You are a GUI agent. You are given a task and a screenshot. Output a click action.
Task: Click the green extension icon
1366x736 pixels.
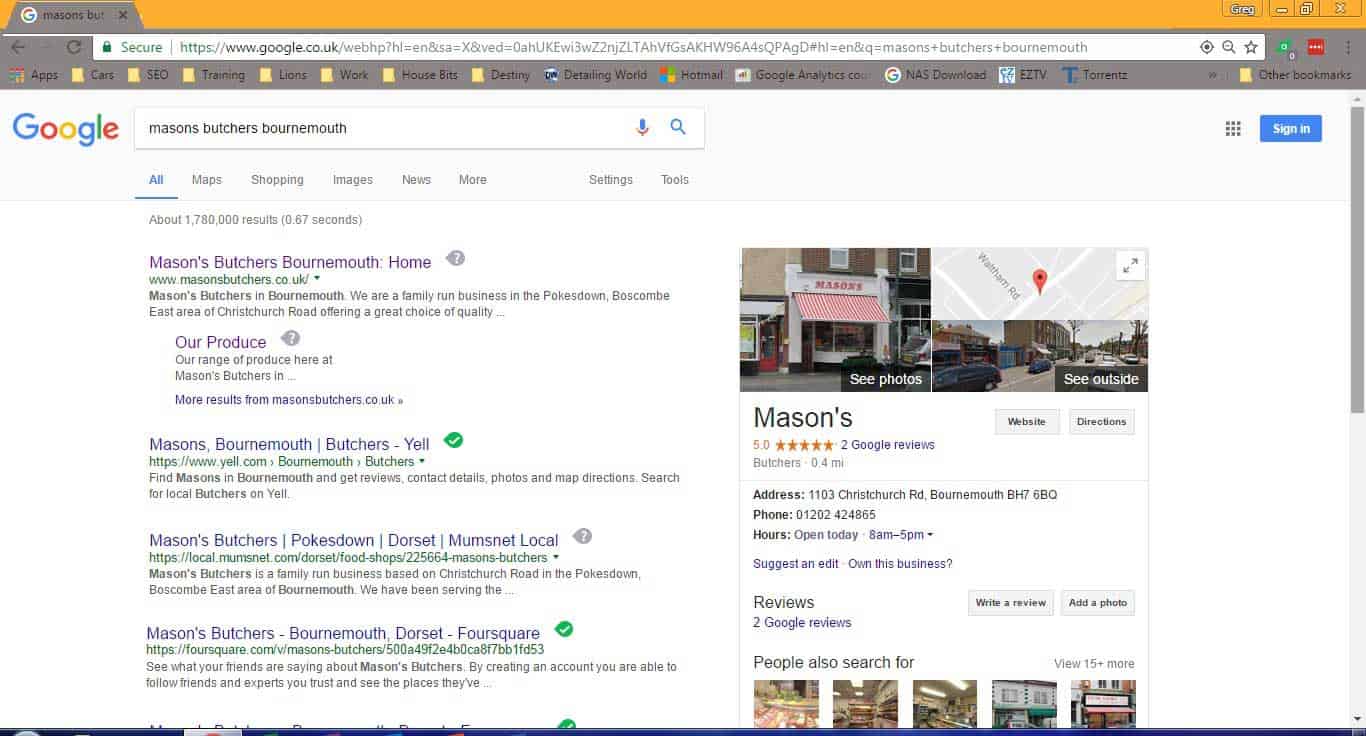tap(1287, 48)
